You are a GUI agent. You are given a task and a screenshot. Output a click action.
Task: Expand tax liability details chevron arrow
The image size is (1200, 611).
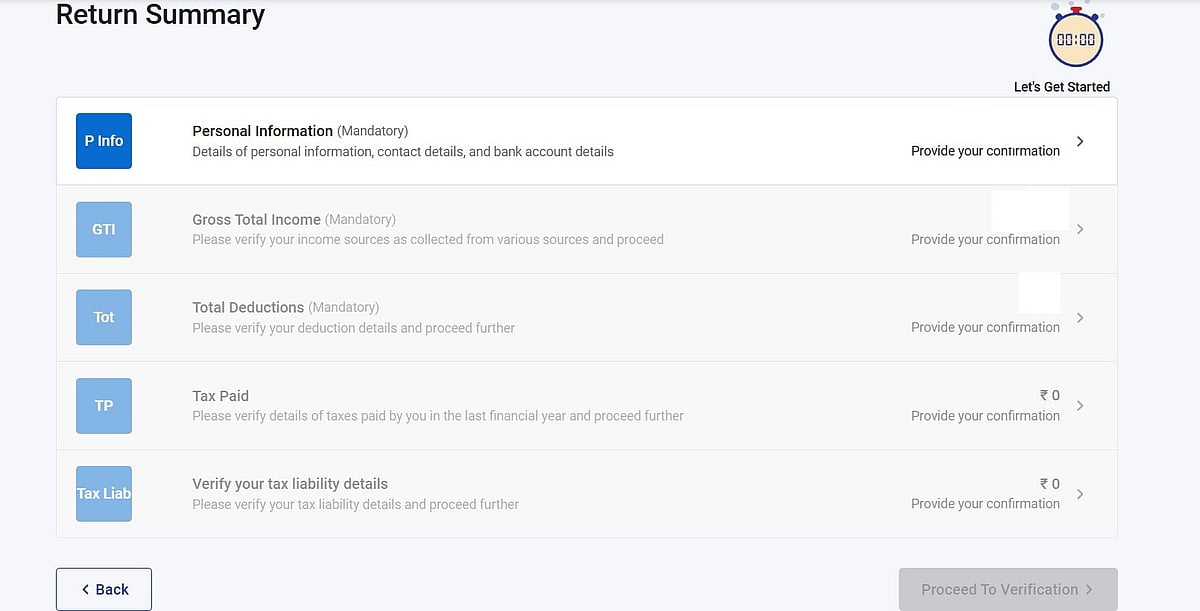1080,493
